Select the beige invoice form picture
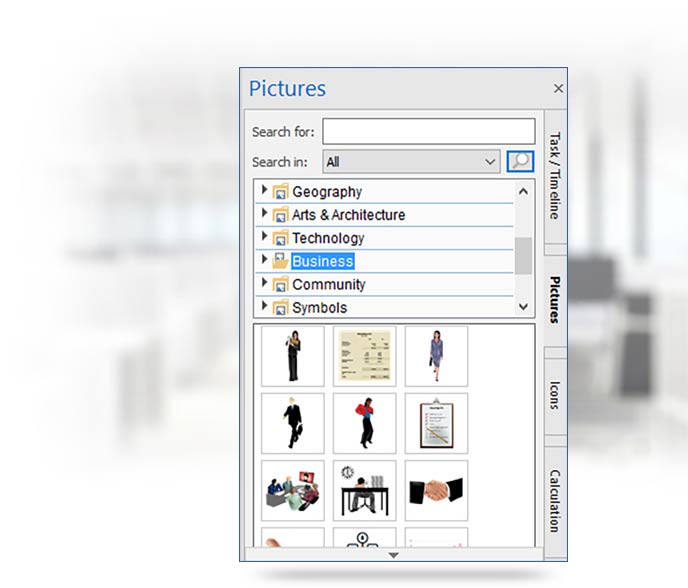 coord(365,356)
